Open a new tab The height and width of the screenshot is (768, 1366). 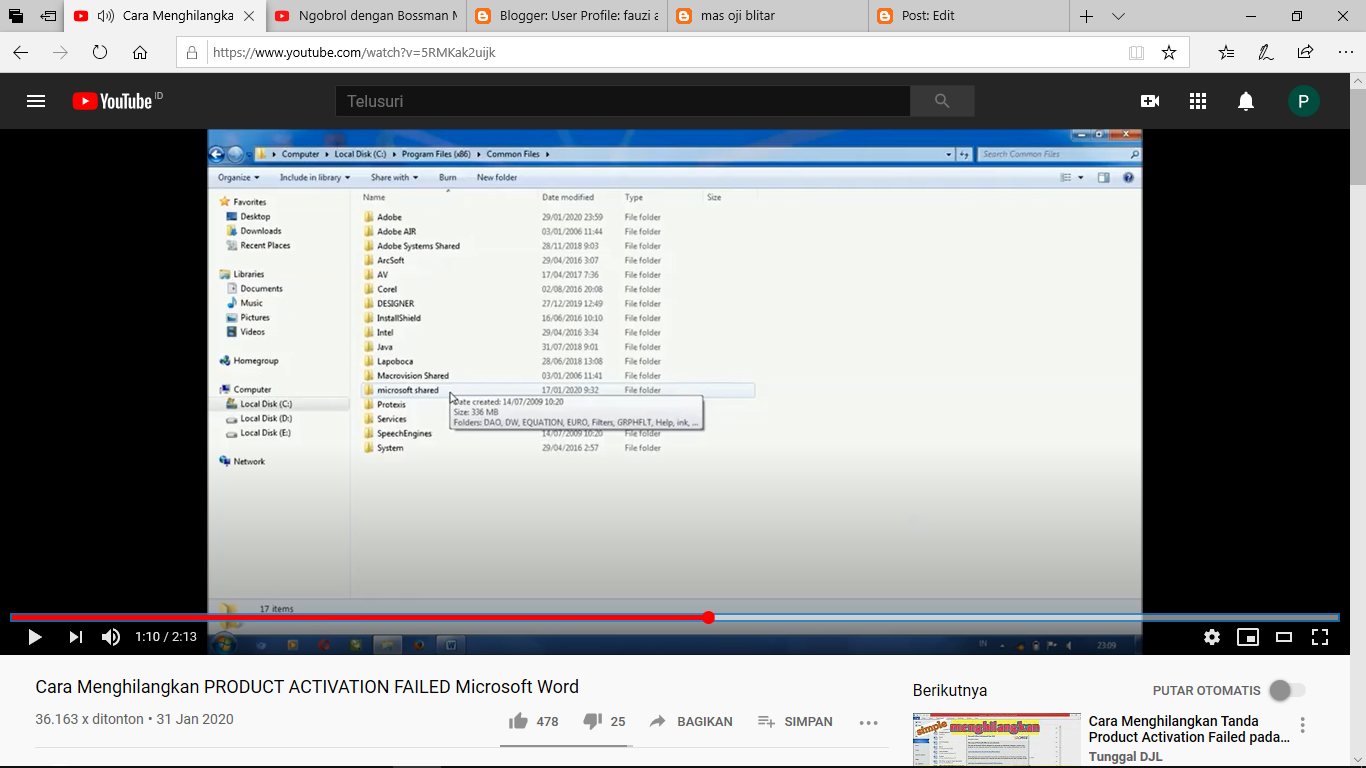click(1086, 16)
